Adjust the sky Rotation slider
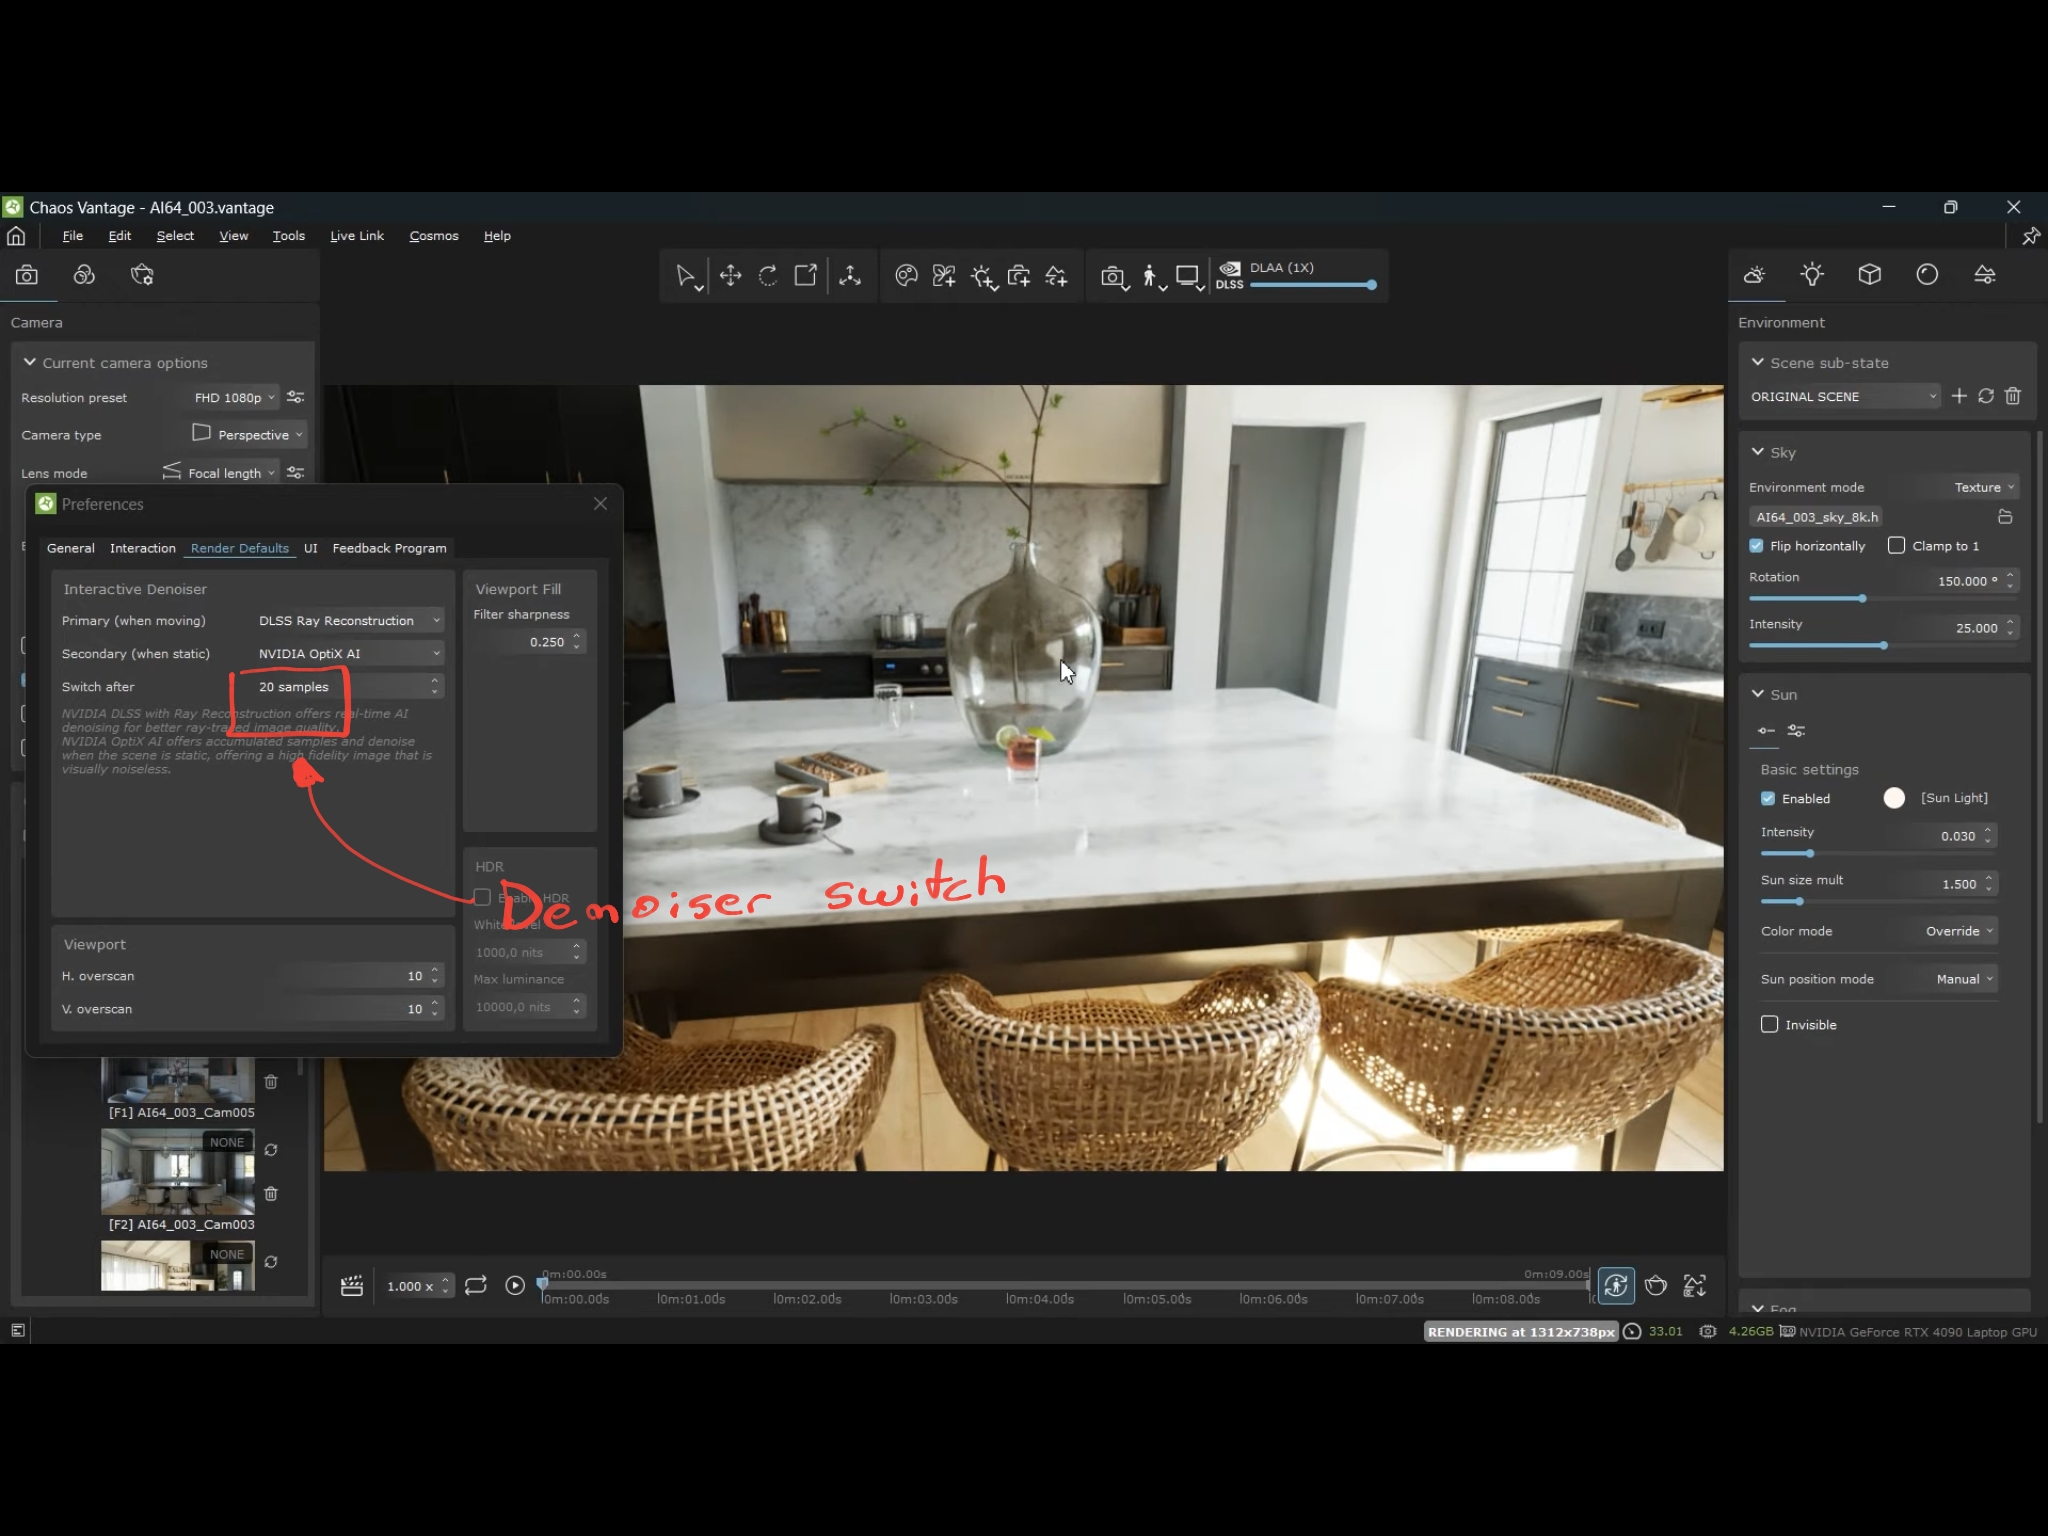The width and height of the screenshot is (2048, 1536). tap(1862, 599)
